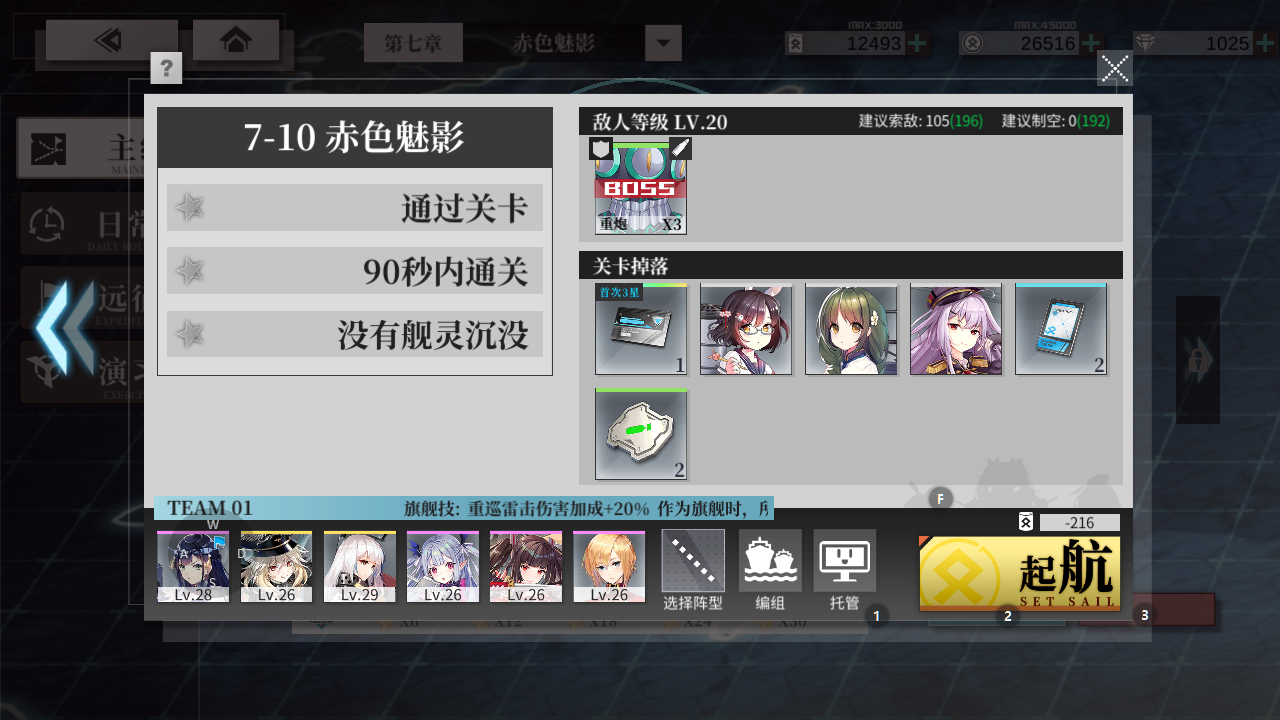
Task: Open the 第七章 chapter tab
Action: [413, 43]
